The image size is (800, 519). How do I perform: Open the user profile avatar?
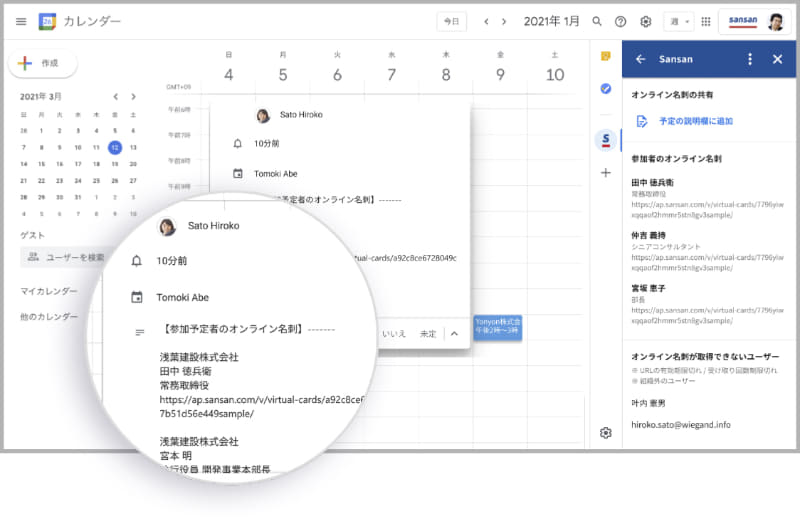click(x=776, y=21)
